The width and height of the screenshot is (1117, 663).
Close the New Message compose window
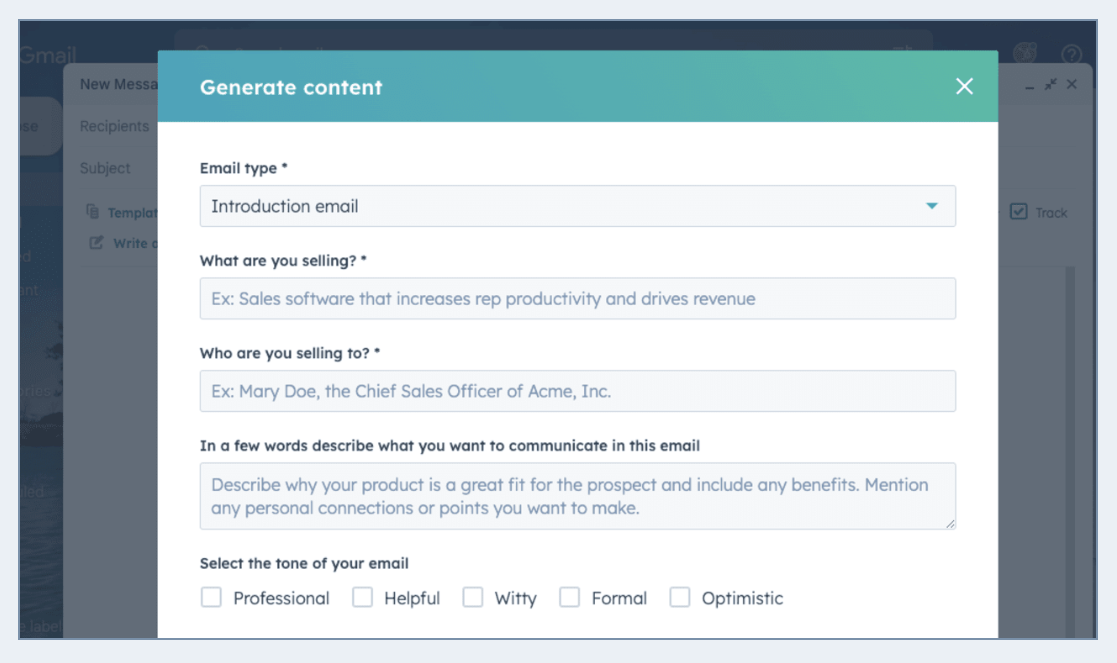click(x=1072, y=85)
